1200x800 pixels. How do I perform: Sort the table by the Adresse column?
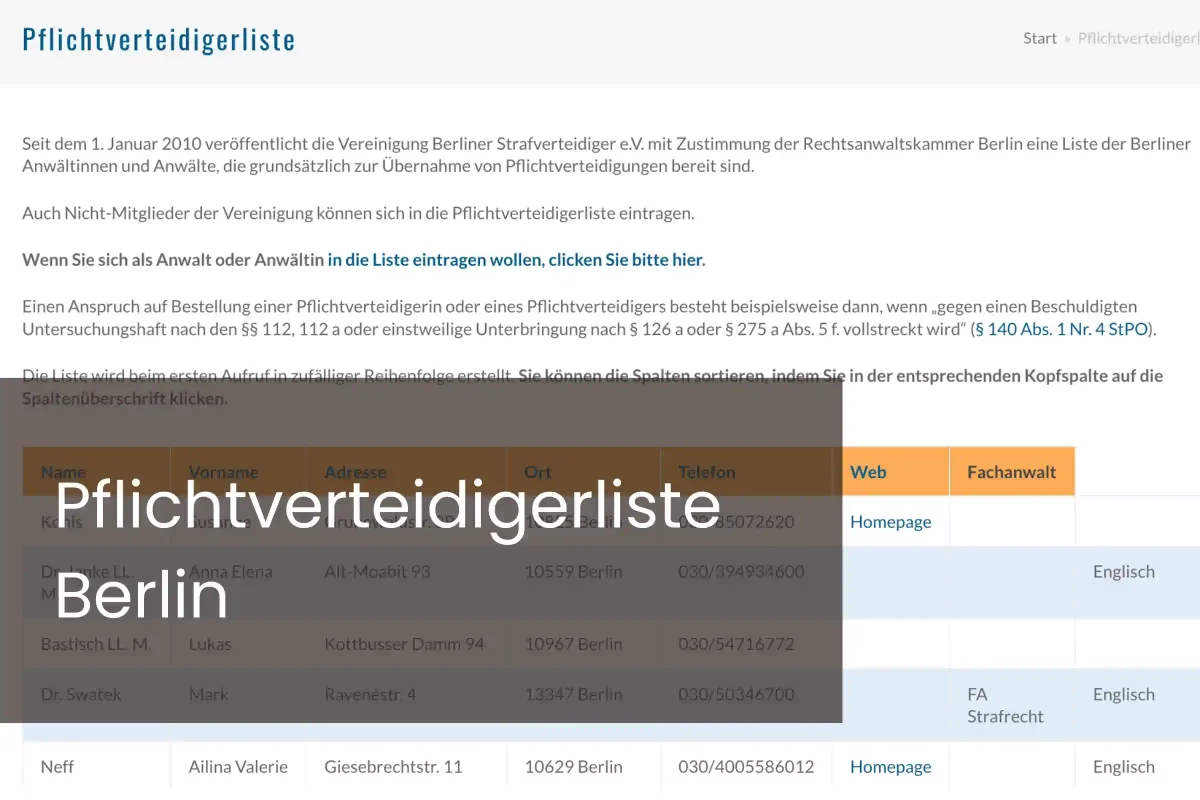click(355, 471)
